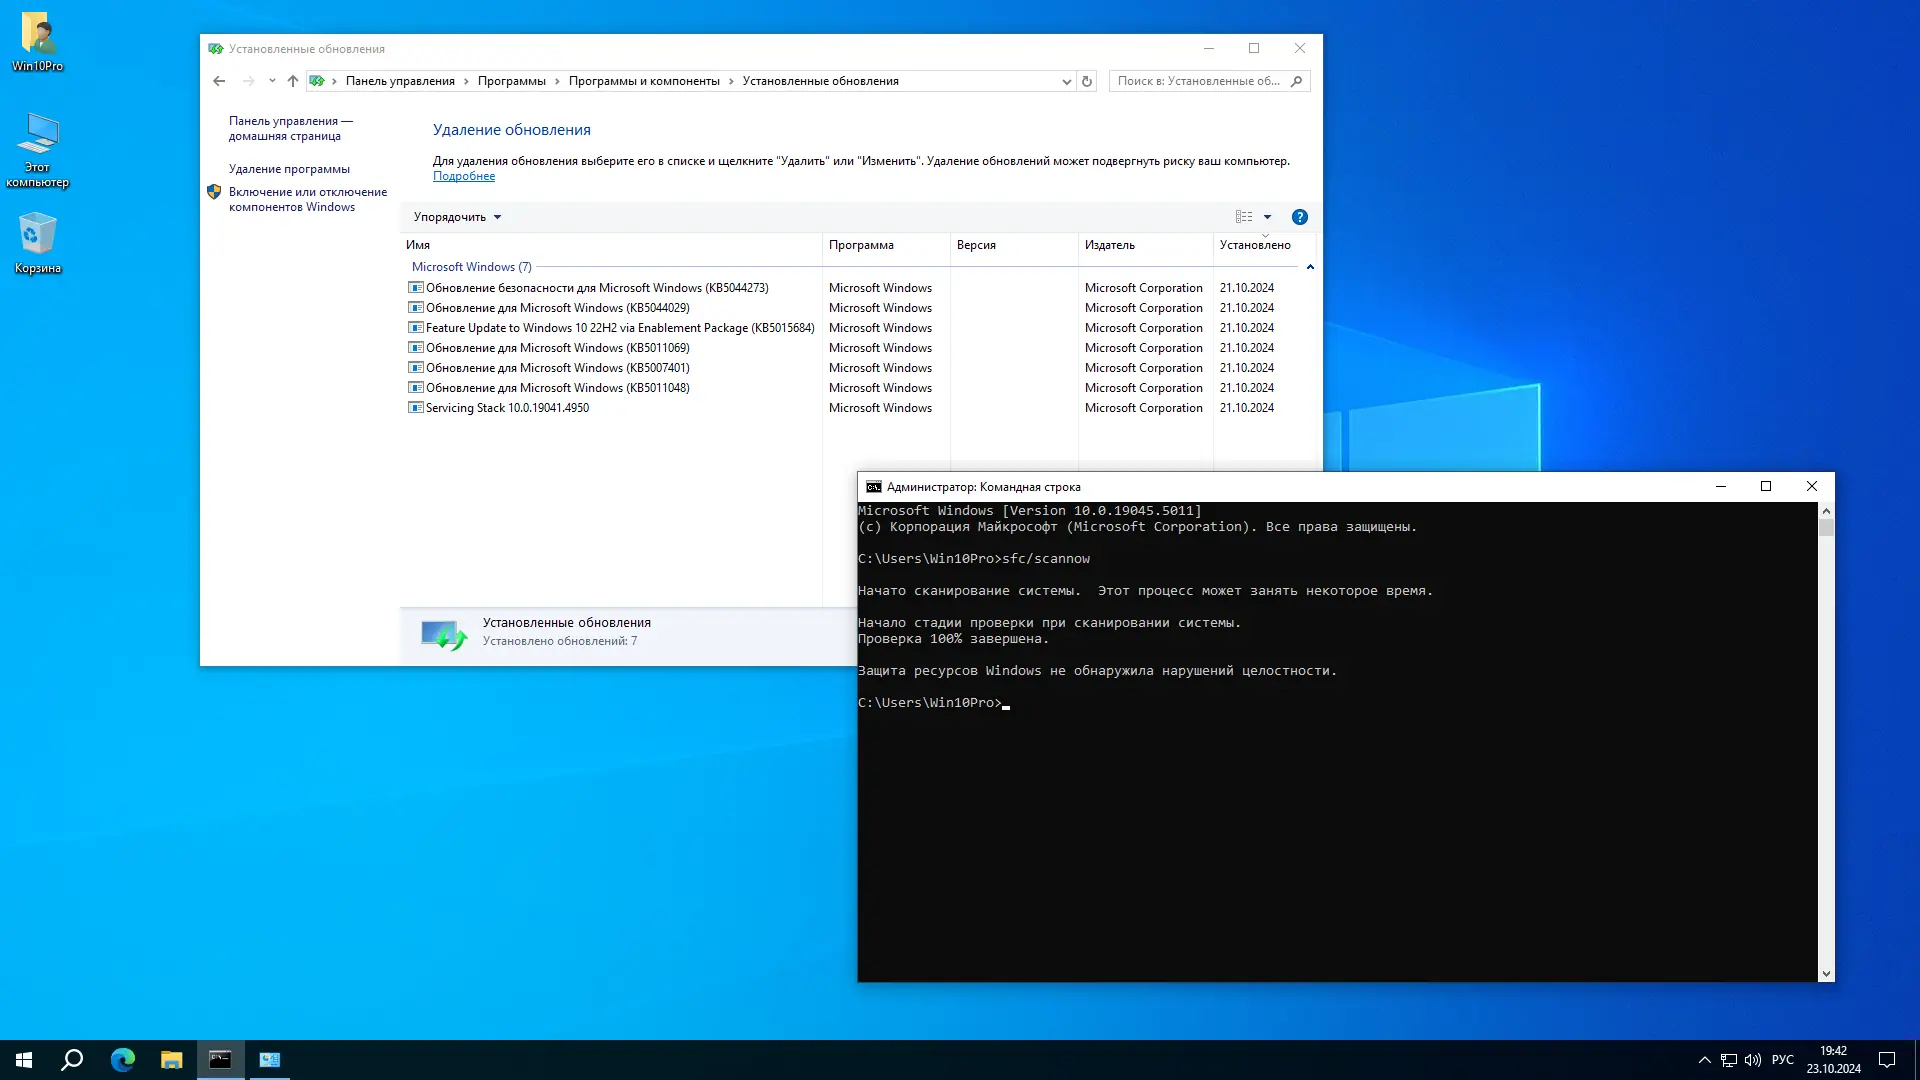Click the Back arrow in Control Panel
The image size is (1920, 1080).
click(219, 81)
